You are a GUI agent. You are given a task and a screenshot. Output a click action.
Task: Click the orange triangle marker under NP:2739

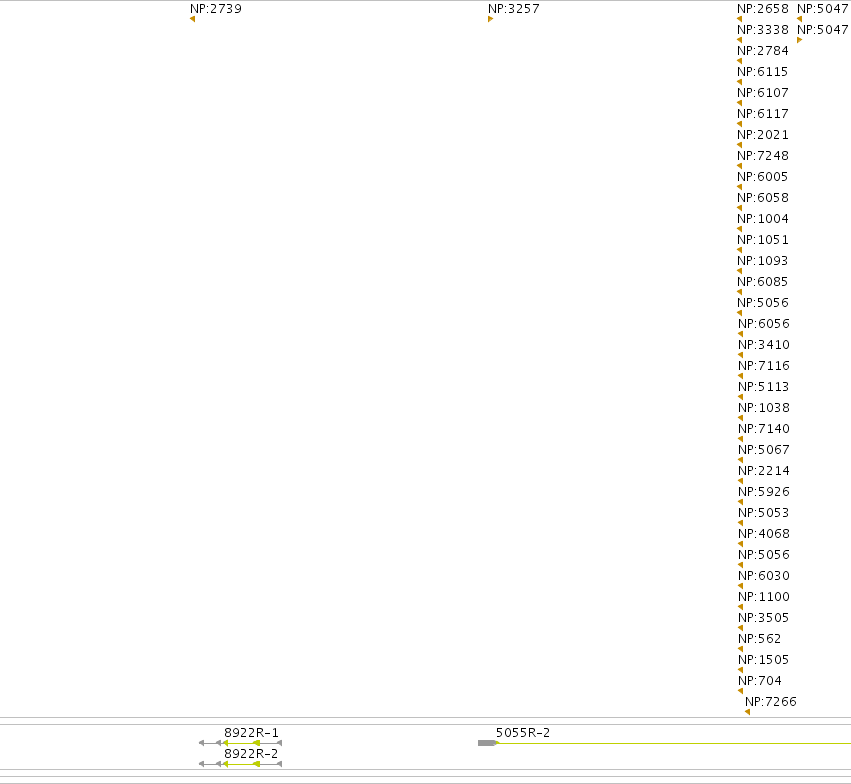(x=192, y=19)
